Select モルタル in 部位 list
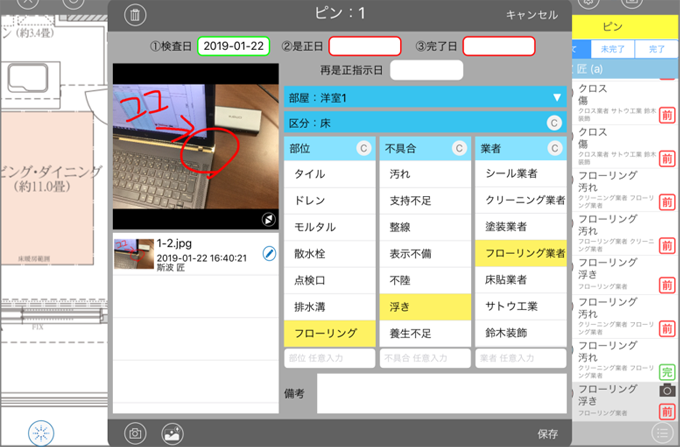Viewport: 680px width, 448px height. (x=330, y=227)
